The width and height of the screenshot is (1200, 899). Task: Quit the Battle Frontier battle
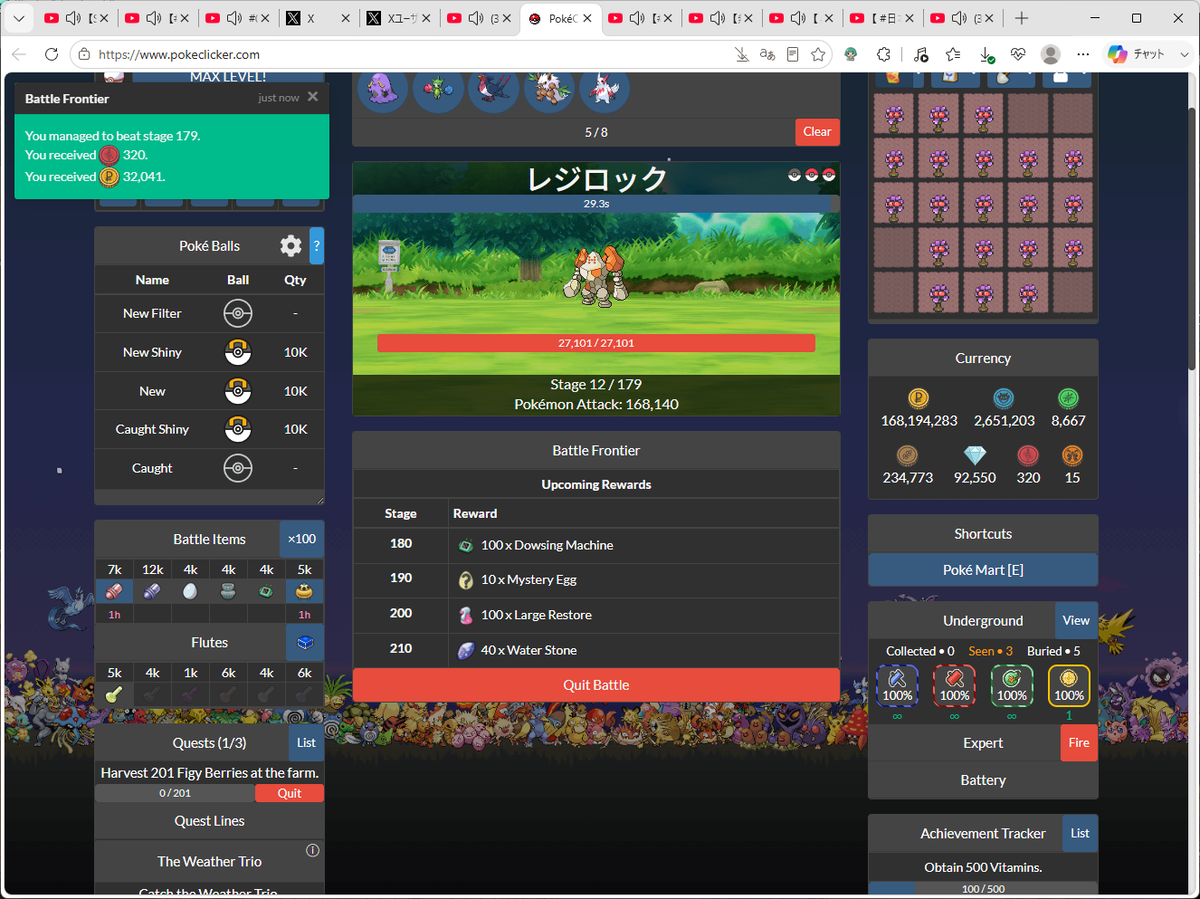point(596,685)
